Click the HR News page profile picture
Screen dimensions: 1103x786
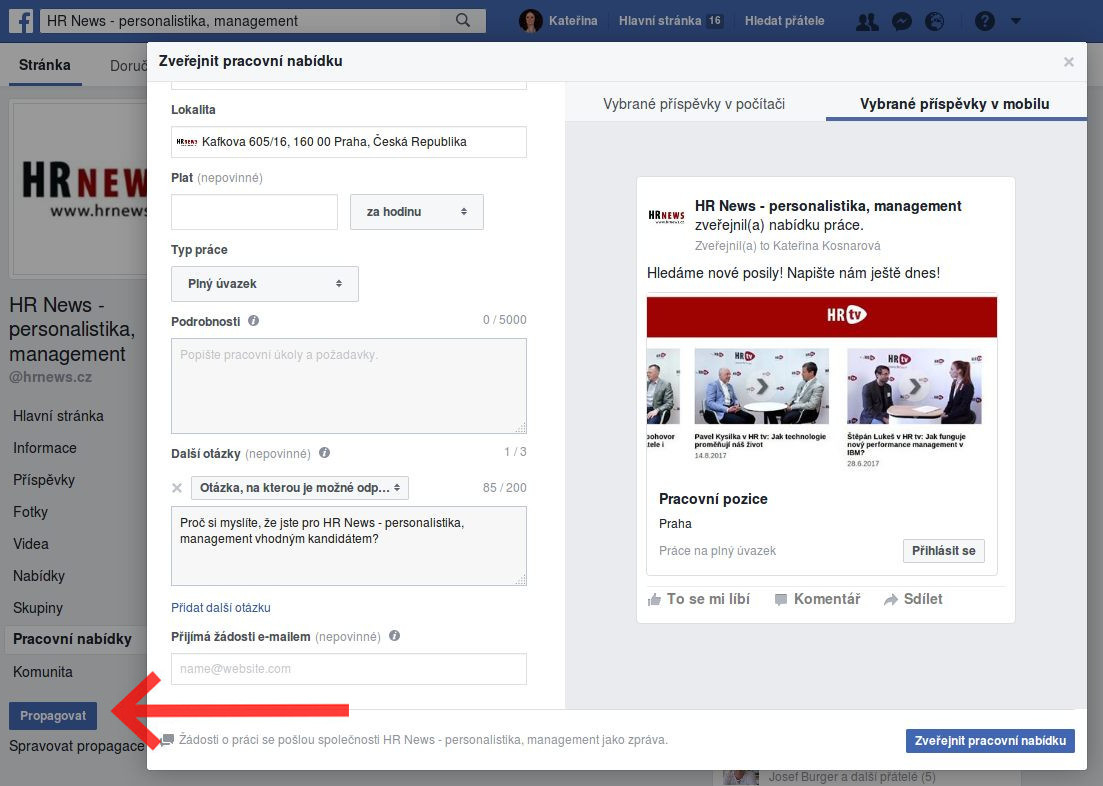click(x=80, y=189)
